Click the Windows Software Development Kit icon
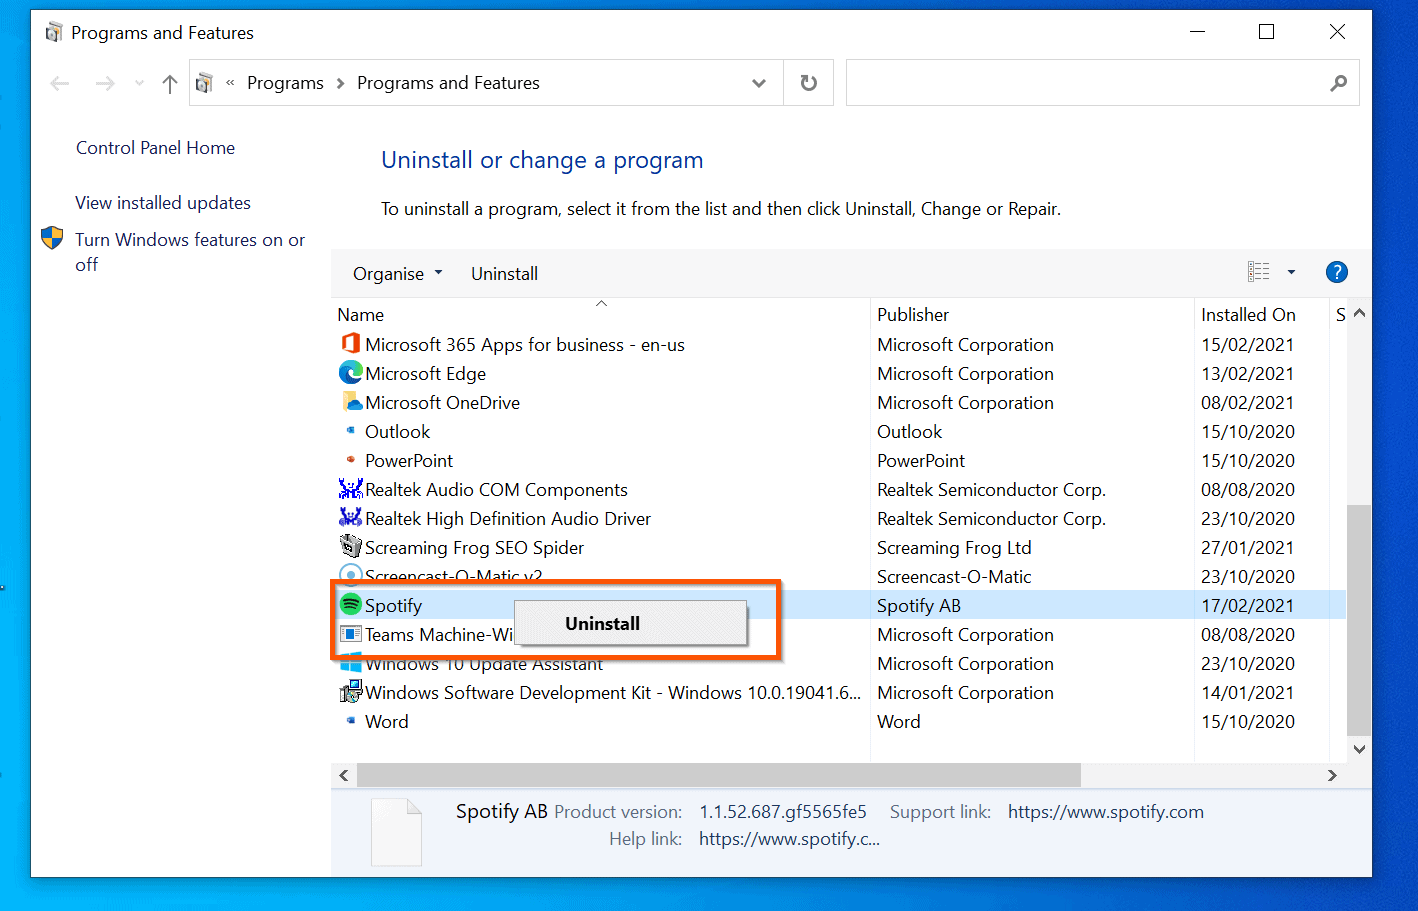Screen dimensions: 1418x911 (350, 692)
